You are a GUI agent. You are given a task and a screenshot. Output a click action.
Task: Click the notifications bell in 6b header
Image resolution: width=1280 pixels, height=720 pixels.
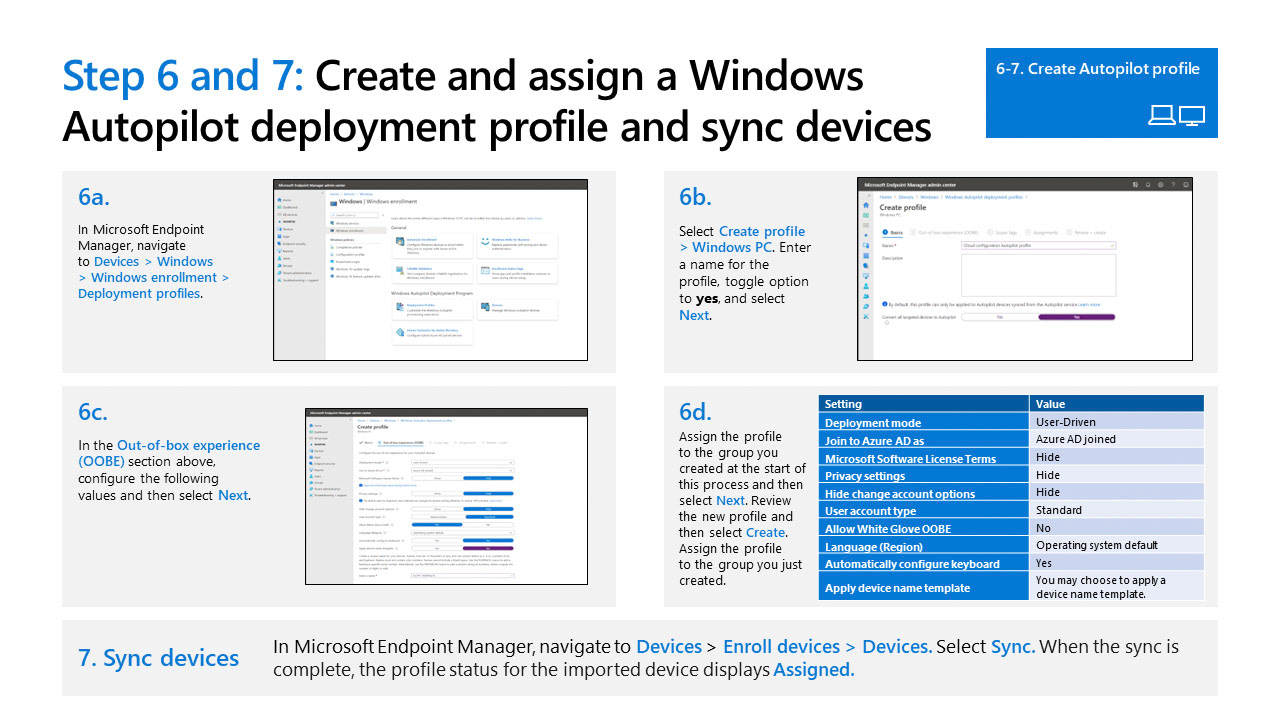tap(1148, 185)
